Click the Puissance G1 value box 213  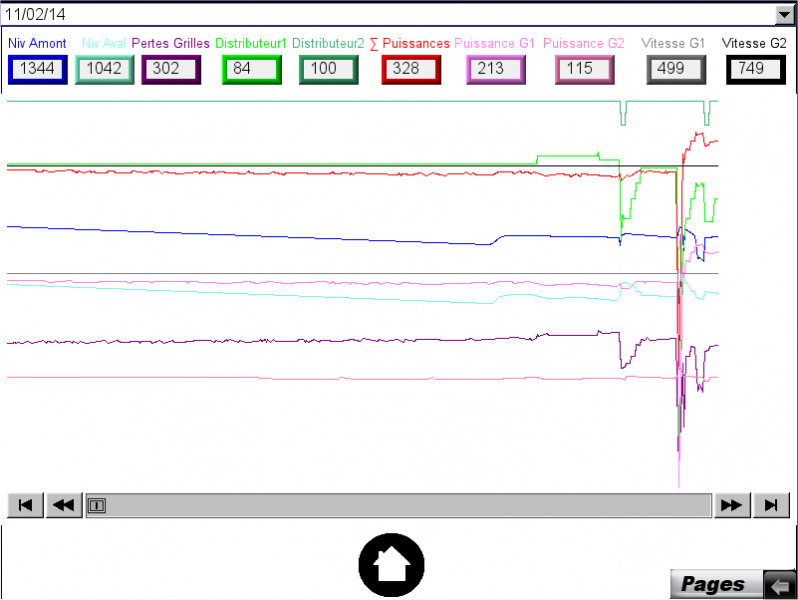click(496, 69)
